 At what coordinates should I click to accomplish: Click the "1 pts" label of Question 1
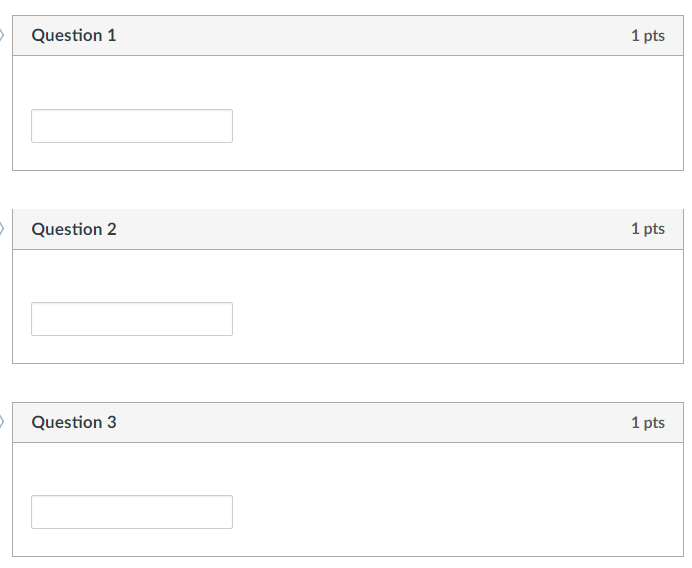tap(647, 36)
